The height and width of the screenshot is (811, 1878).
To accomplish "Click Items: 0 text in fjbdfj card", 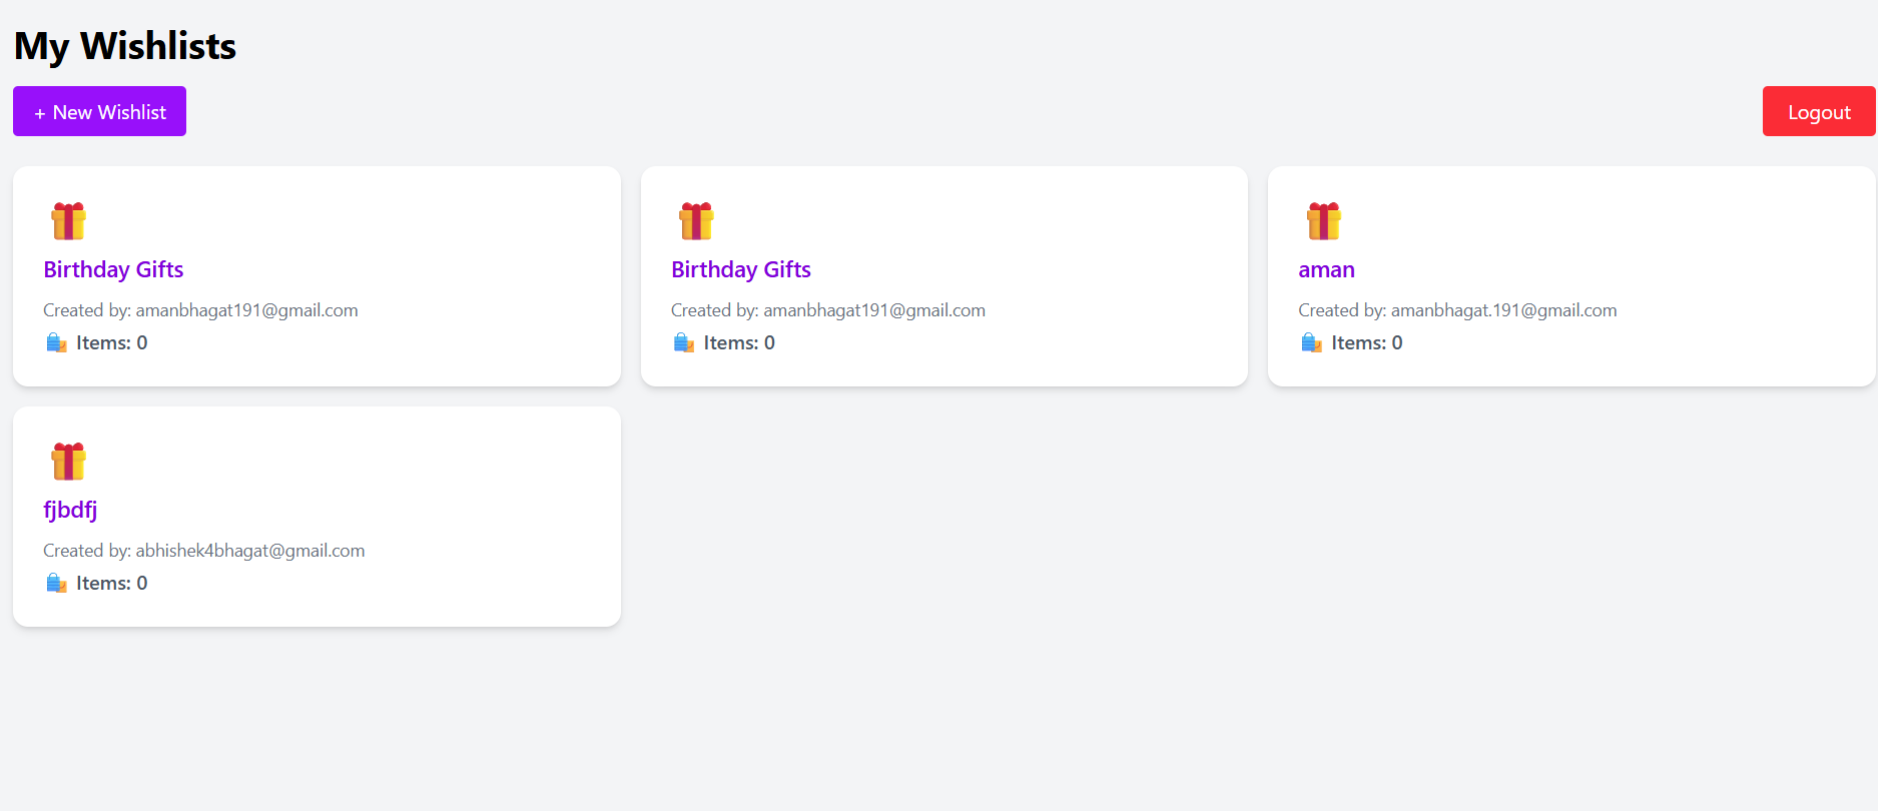I will (111, 583).
